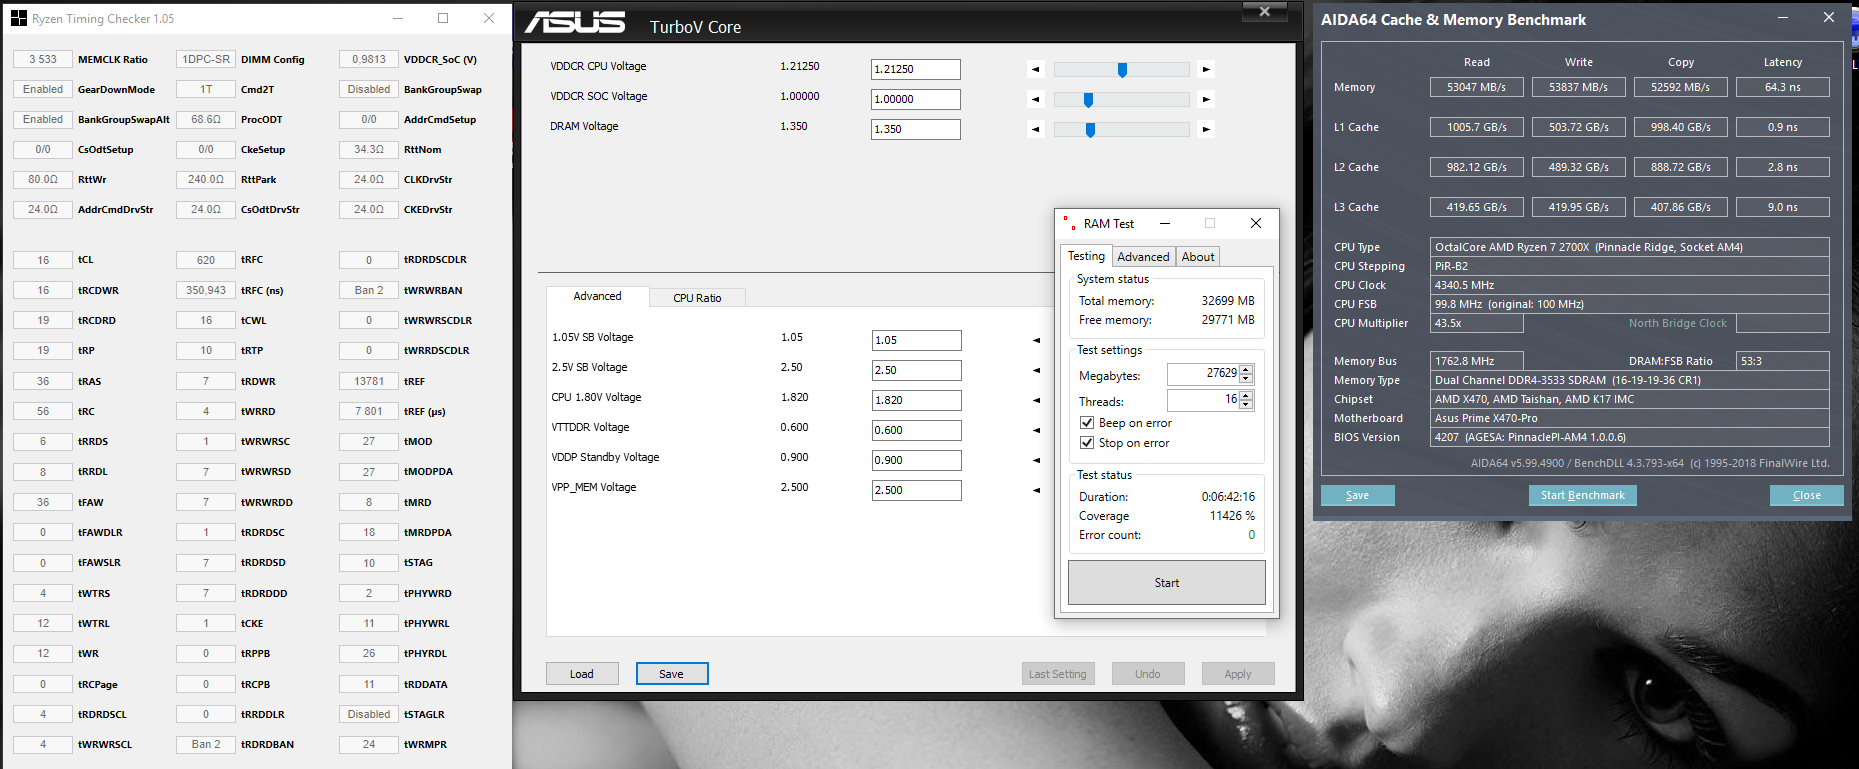Click the Memory Latency 64.3 ns cell

click(x=1783, y=87)
